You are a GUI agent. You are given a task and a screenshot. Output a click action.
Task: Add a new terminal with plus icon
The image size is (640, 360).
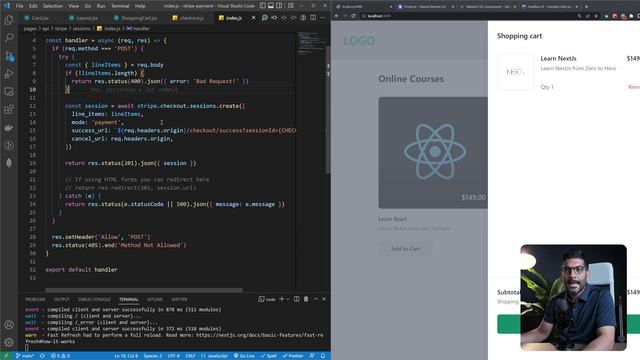tap(282, 299)
